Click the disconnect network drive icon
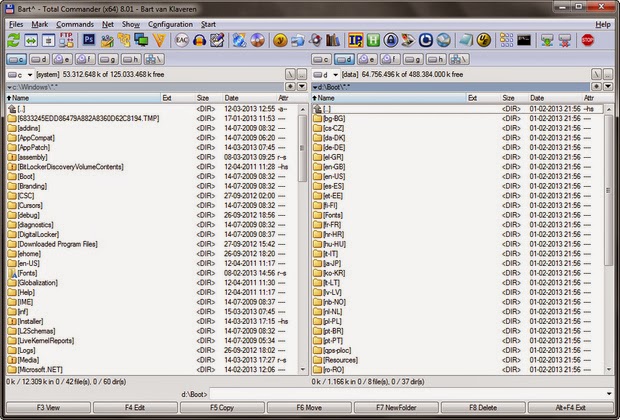 point(565,40)
